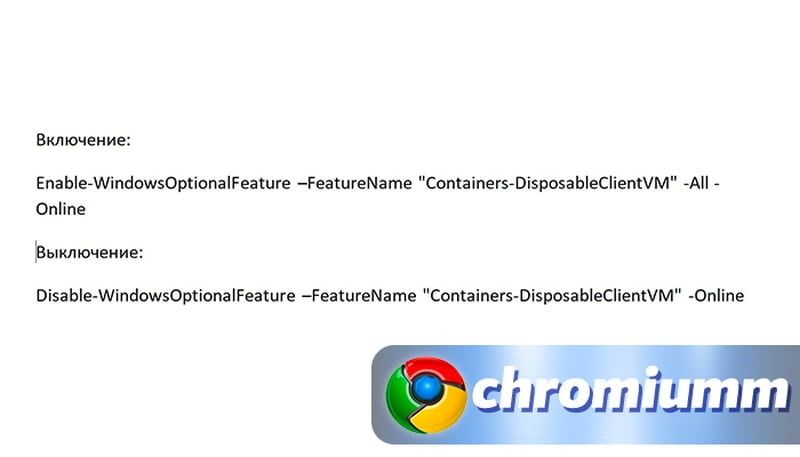The height and width of the screenshot is (457, 800).
Task: Click the wrapped word Online below the Enable command
Action: coord(61,209)
